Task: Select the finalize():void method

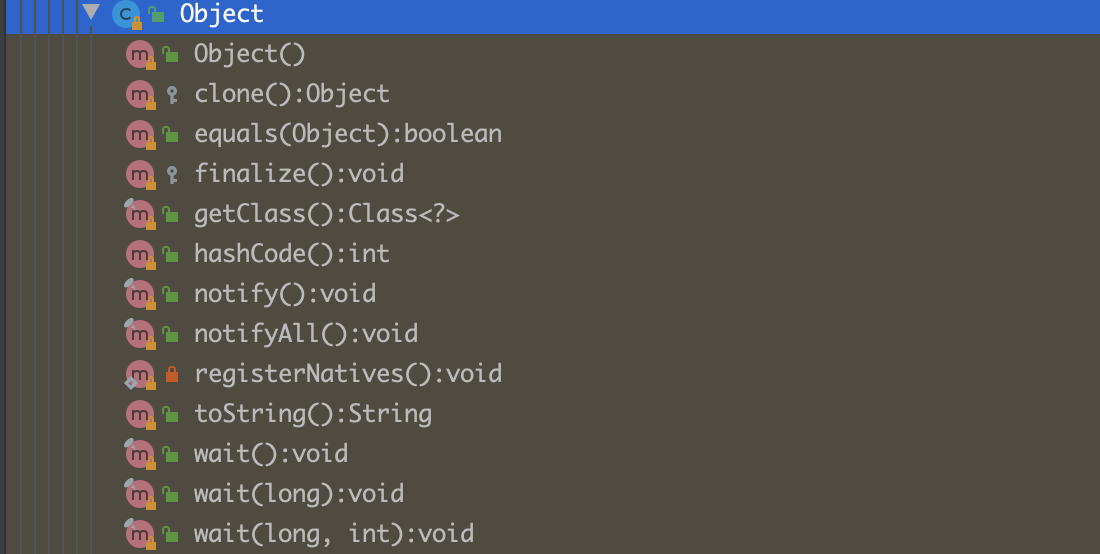Action: tap(299, 174)
